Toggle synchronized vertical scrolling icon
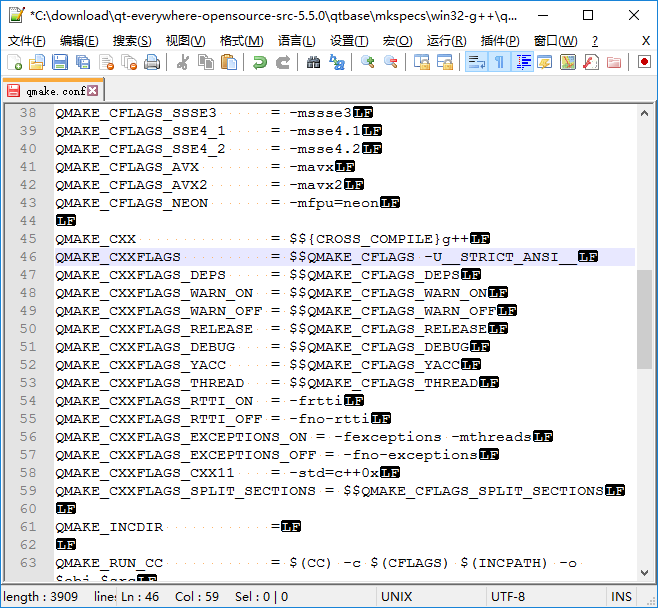Viewport: 658px width, 608px height. point(421,63)
